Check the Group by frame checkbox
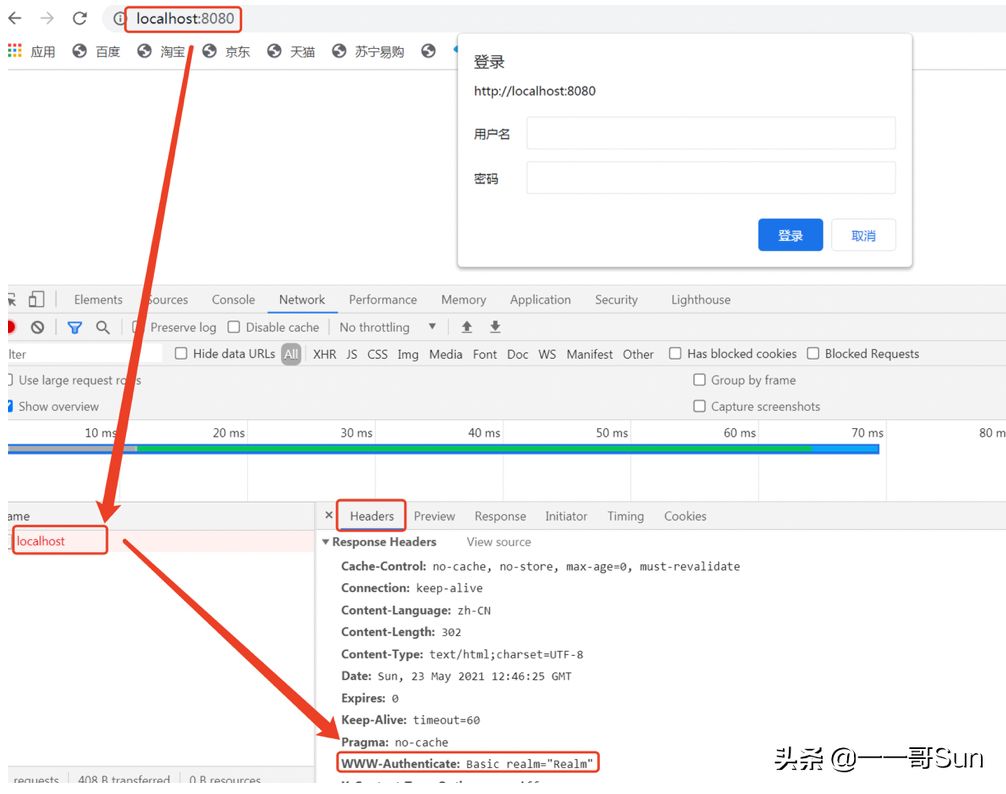The width and height of the screenshot is (1006, 794). coord(699,380)
